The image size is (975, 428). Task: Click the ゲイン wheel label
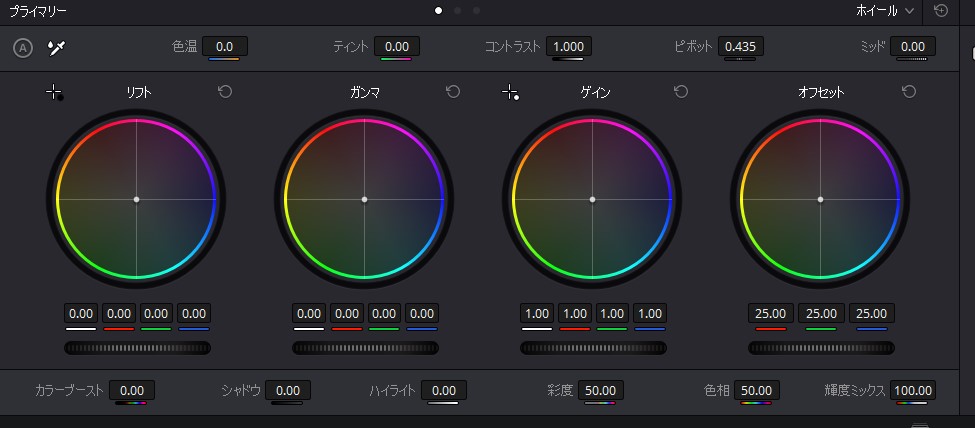[595, 93]
